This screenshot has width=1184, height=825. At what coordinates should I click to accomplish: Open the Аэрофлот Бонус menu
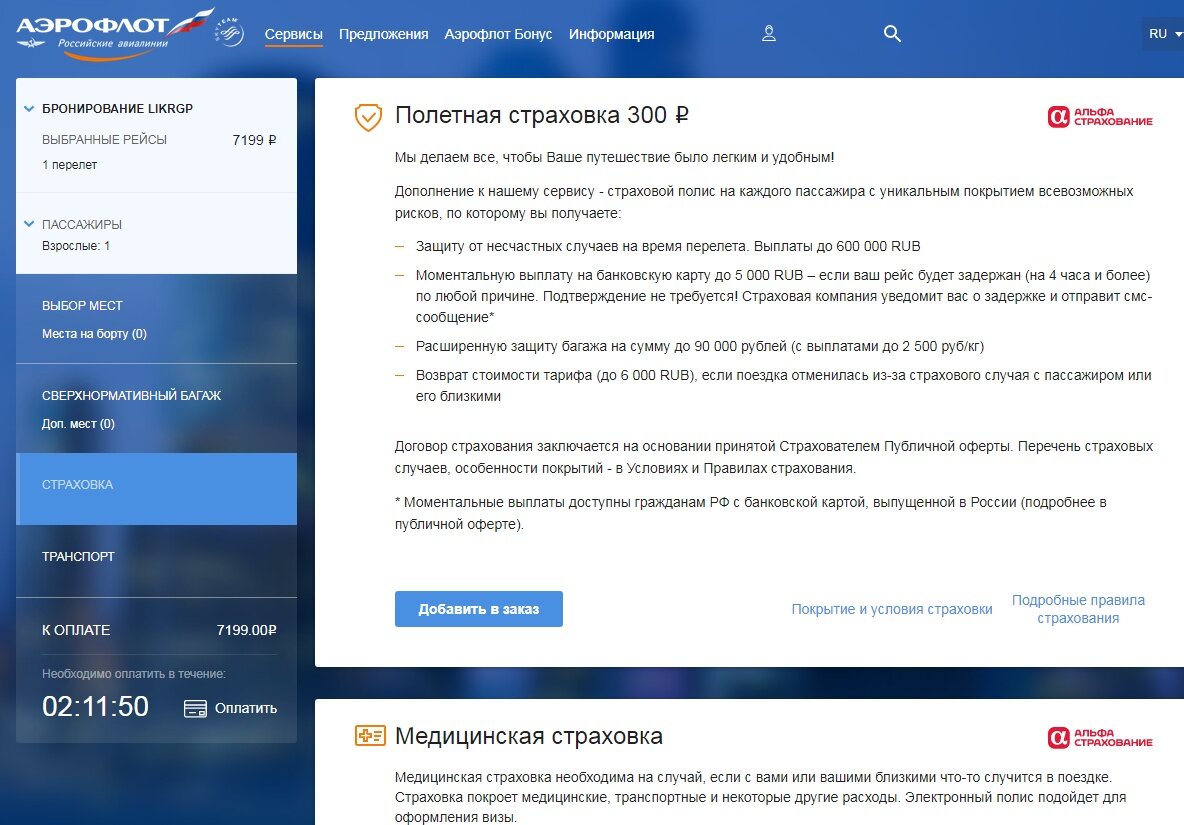point(498,34)
